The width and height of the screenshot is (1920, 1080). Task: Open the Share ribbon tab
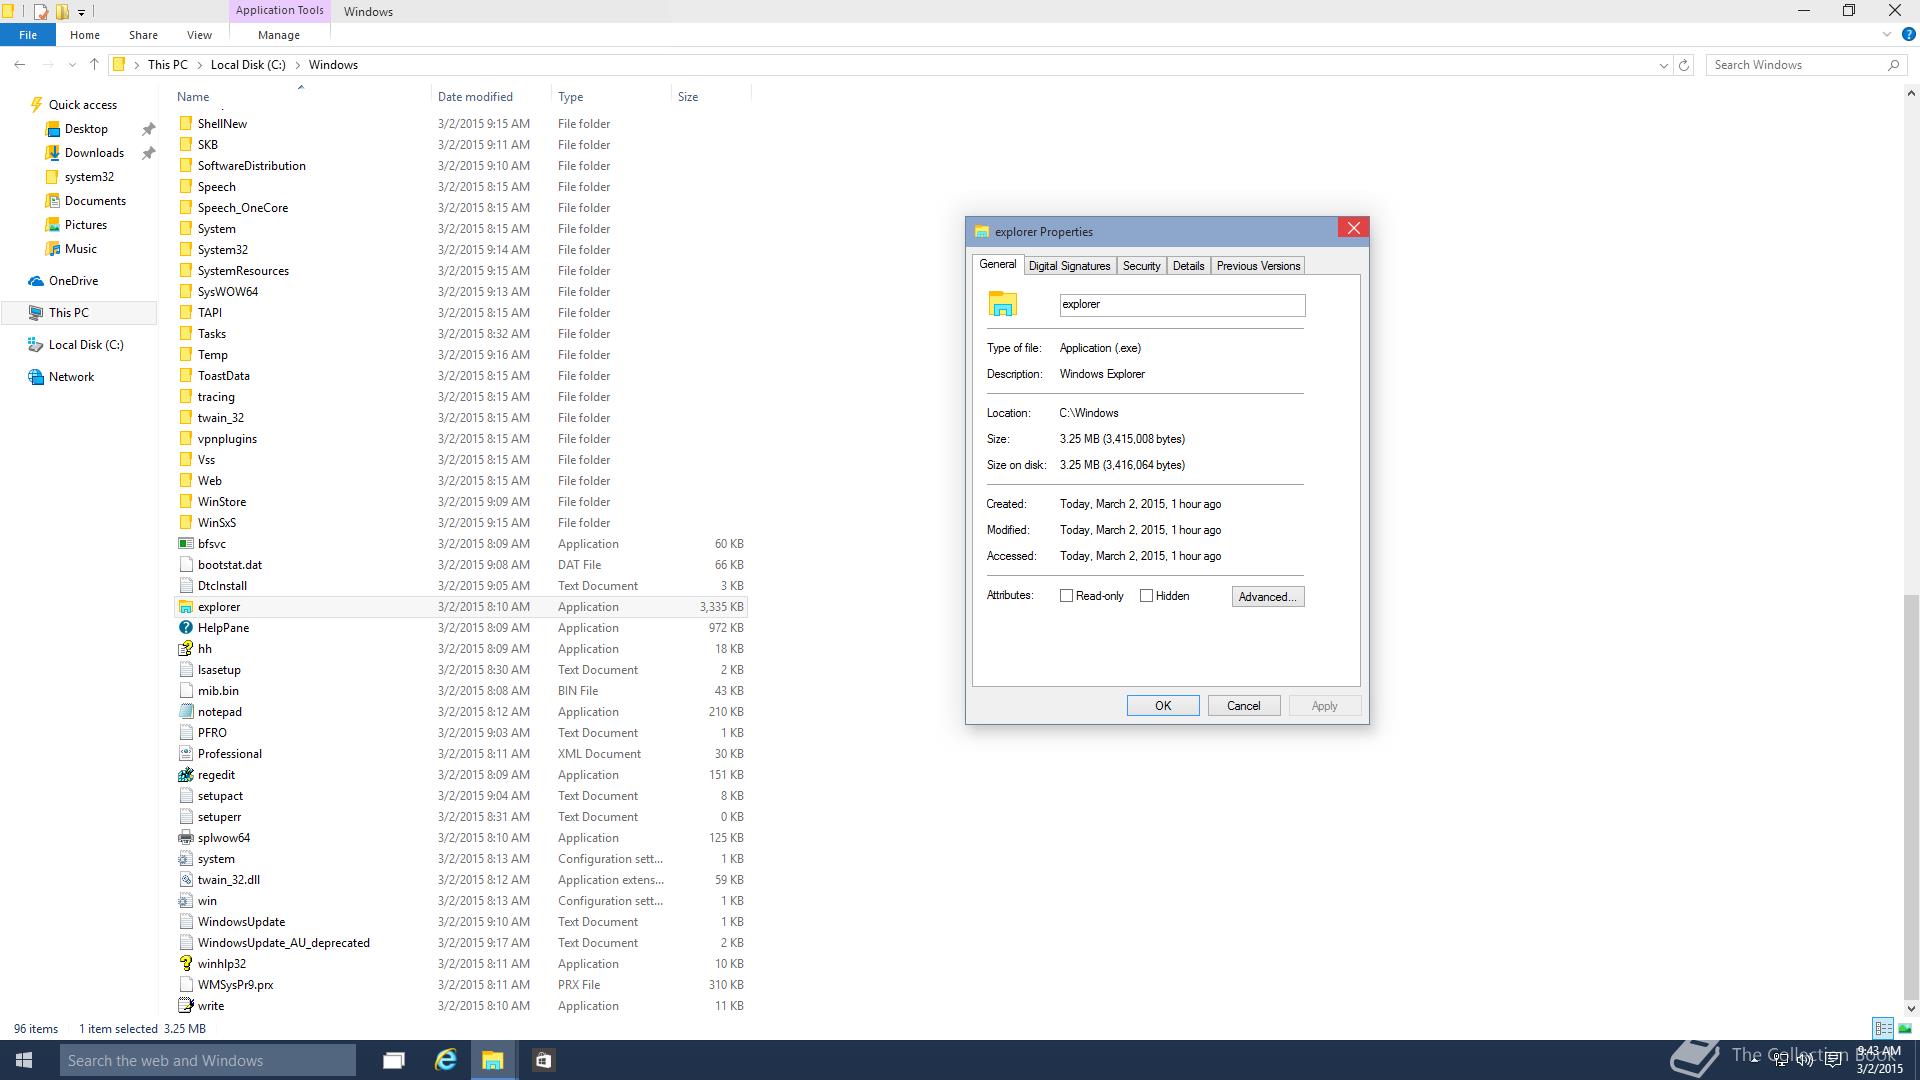click(143, 35)
